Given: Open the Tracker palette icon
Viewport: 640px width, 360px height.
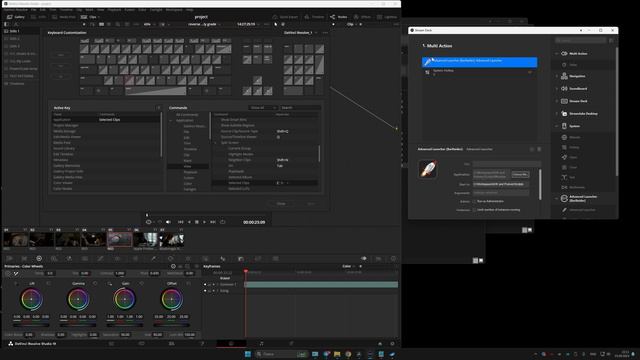Looking at the screenshot, I should point(188,258).
